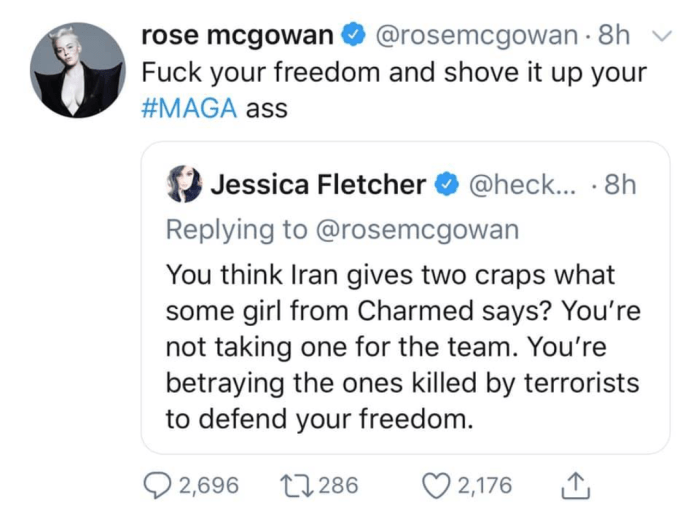Click the 2,176 likes count
Viewport: 699px width, 514px height.
click(485, 486)
